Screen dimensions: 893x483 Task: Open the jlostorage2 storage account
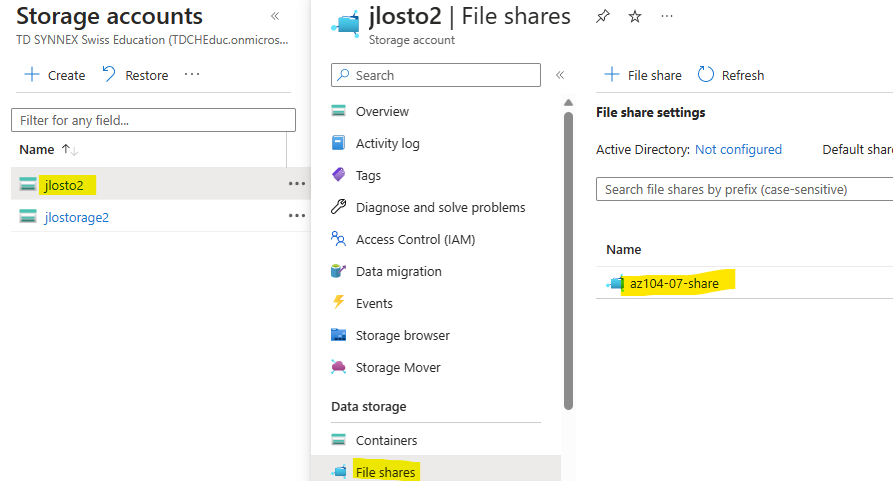click(76, 217)
